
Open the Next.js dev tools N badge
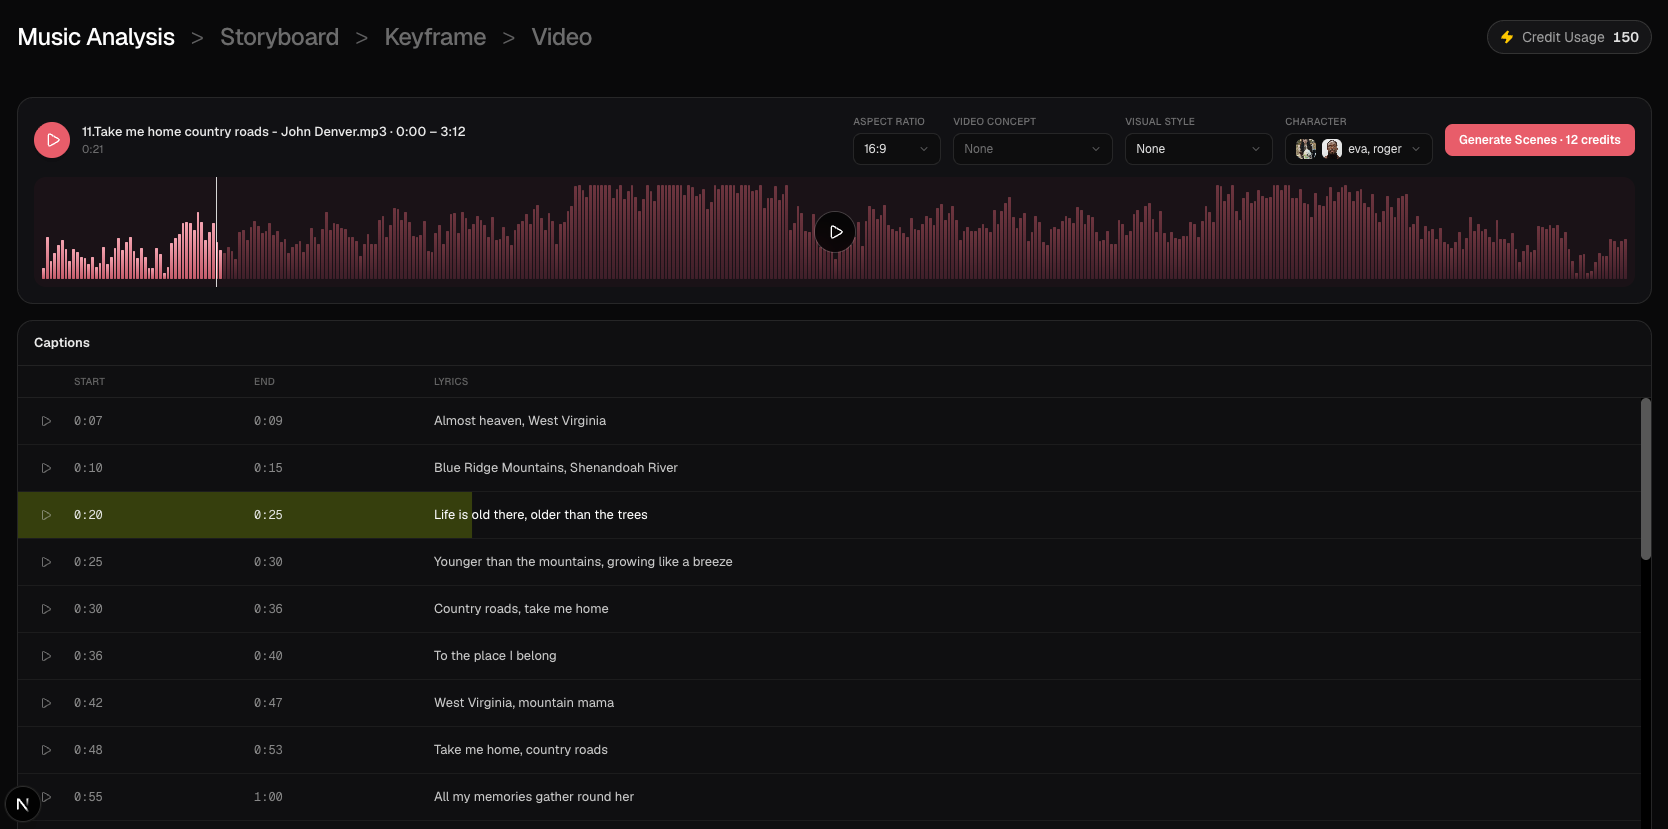22,804
